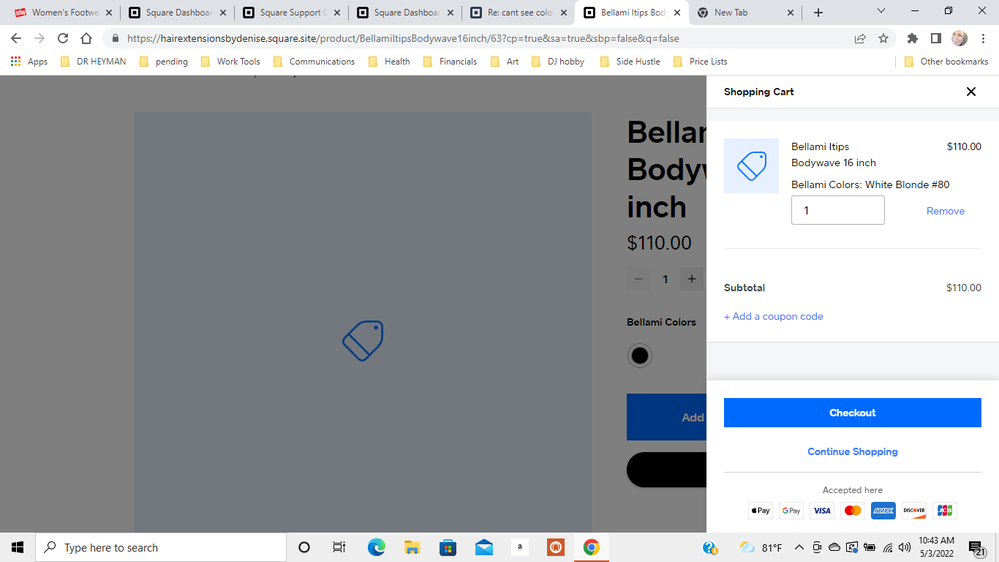Click the Share page icon in address bar

(860, 38)
